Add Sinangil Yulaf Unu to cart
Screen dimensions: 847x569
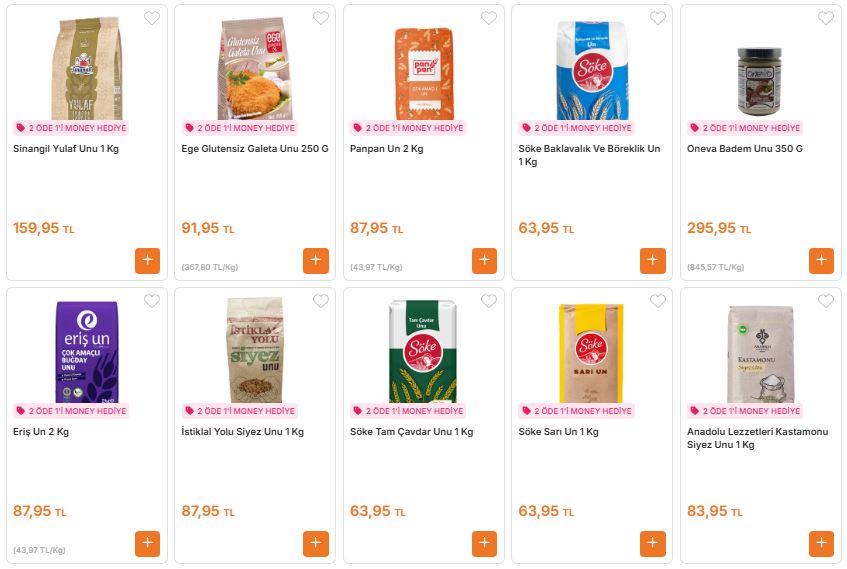tap(147, 260)
